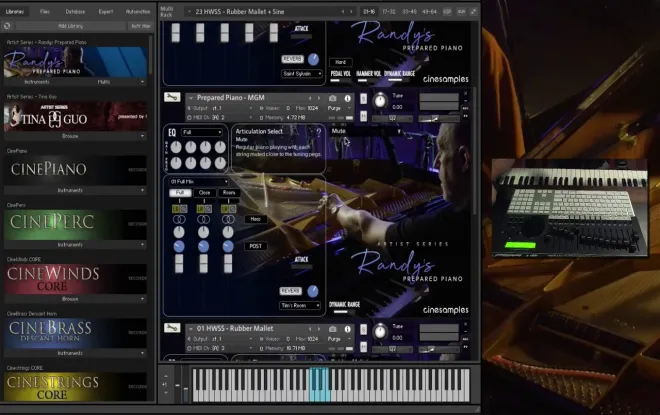Click stereo width rings icon under Room mic
The width and height of the screenshot is (660, 415).
tap(228, 219)
